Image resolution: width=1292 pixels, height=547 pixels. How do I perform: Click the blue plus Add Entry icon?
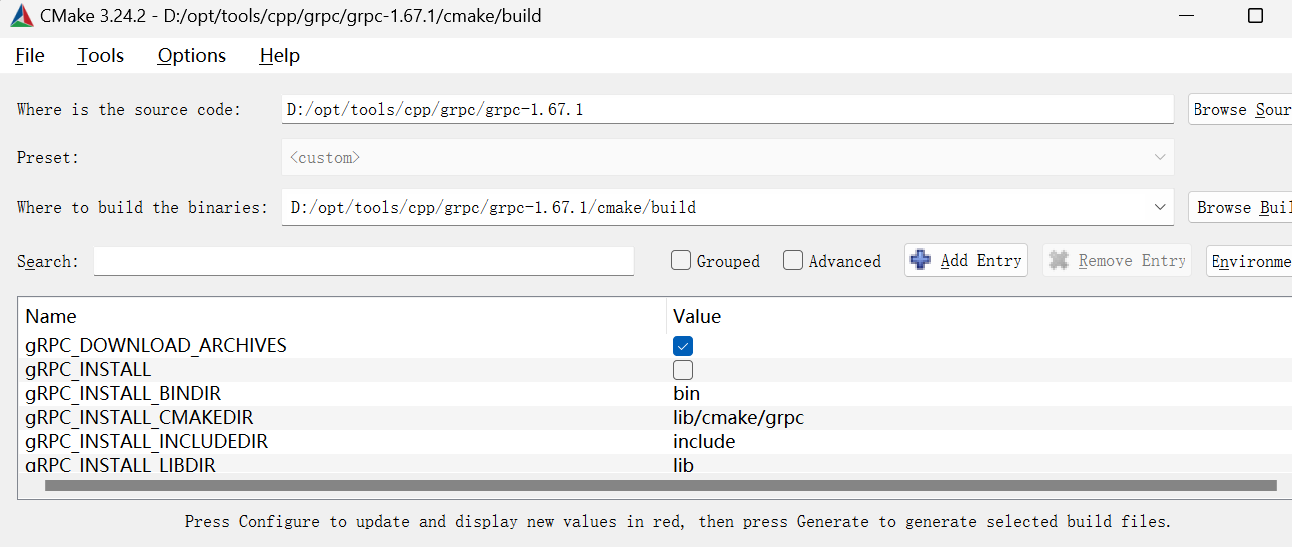pyautogui.click(x=920, y=261)
